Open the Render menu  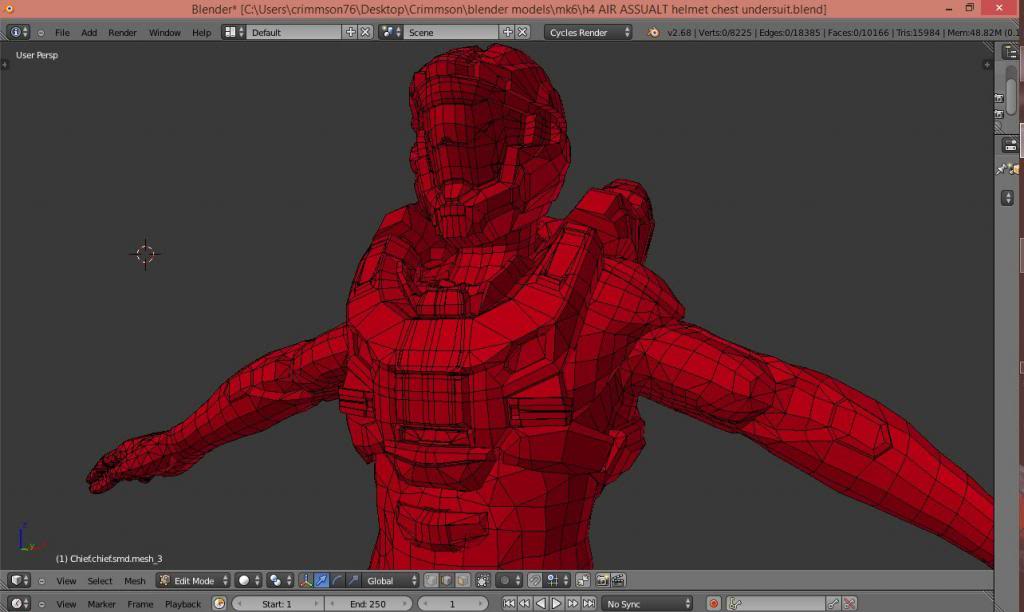pyautogui.click(x=122, y=33)
